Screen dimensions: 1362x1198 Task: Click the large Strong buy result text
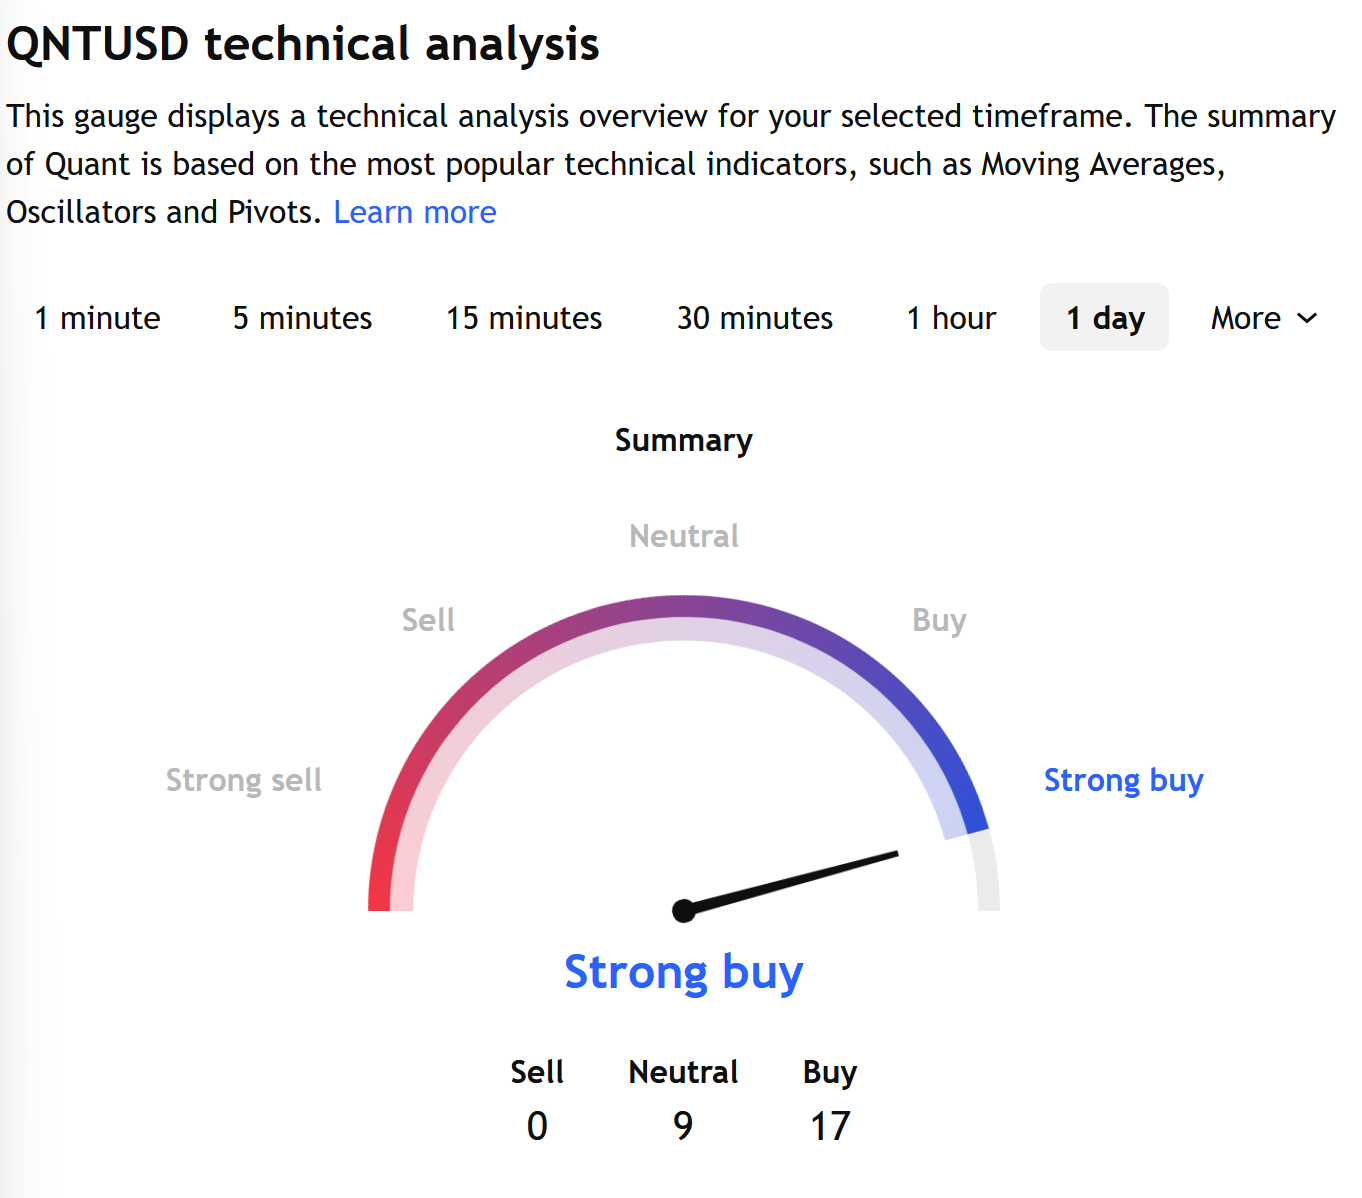point(684,972)
